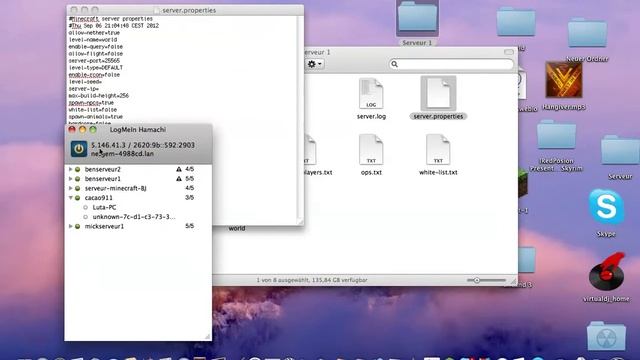The height and width of the screenshot is (360, 640).
Task: Click the level-name=world line in editor
Action: coord(93,40)
